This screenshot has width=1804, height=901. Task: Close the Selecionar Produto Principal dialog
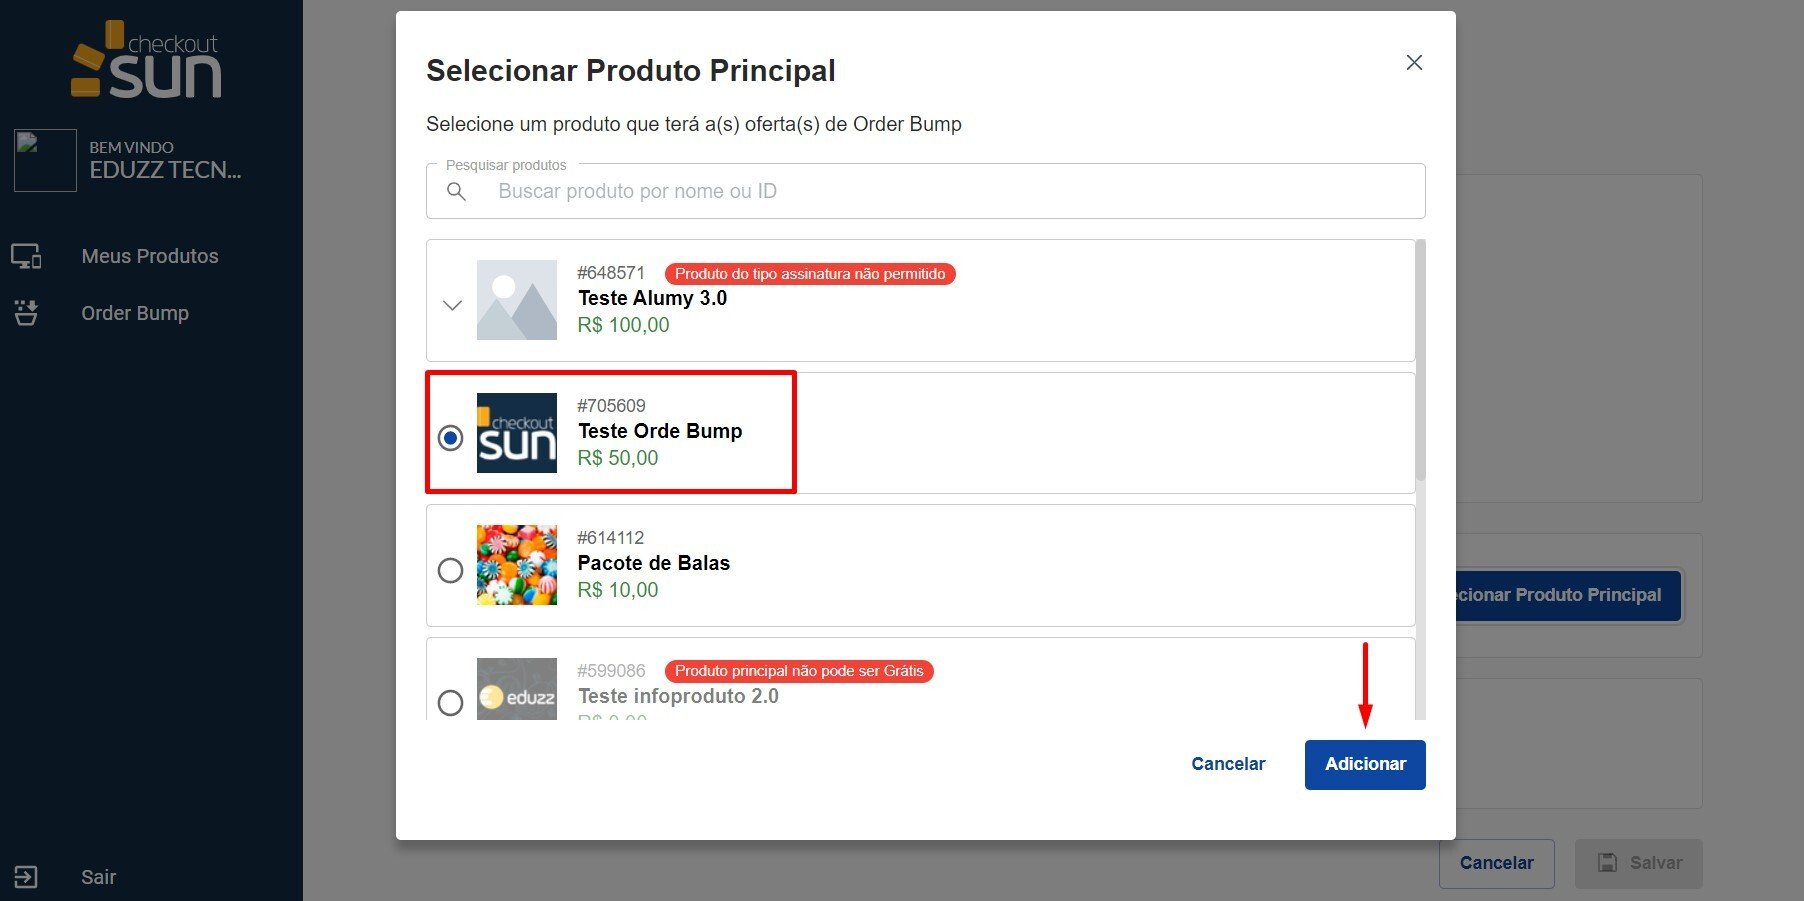click(1414, 63)
